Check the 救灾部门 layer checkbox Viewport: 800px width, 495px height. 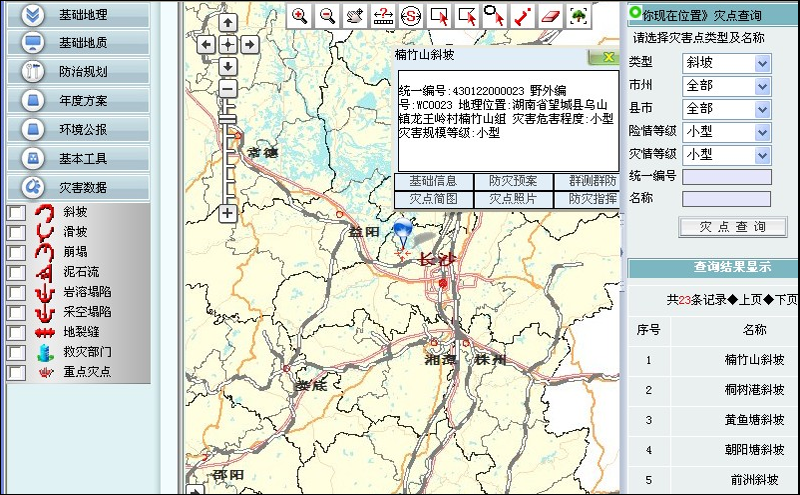pyautogui.click(x=16, y=352)
